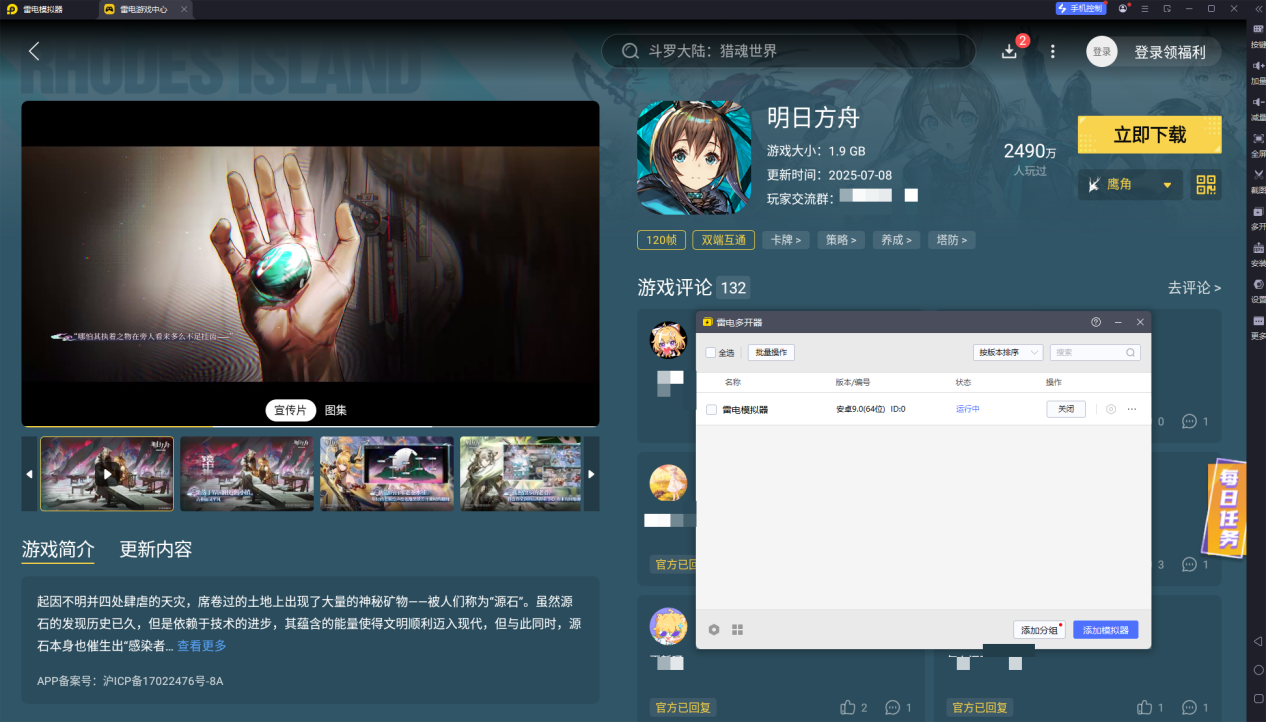This screenshot has height=722, width=1266.
Task: Click the video progress bar below the trailer
Action: [310, 426]
